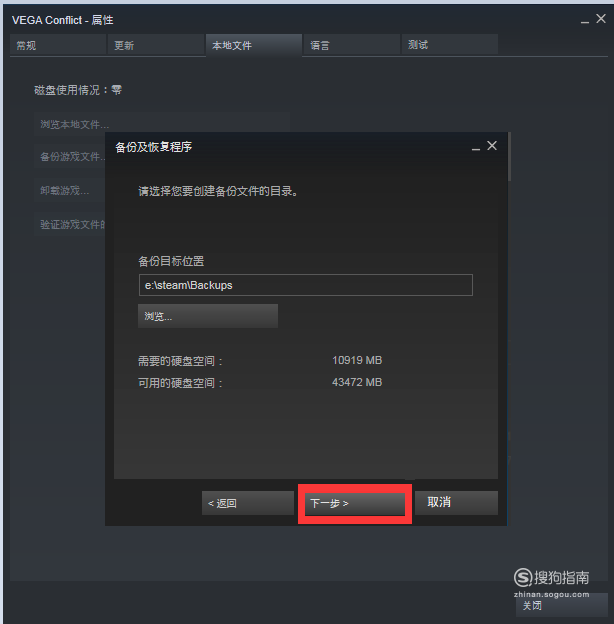Image resolution: width=614 pixels, height=624 pixels.
Task: Click the 备份游戏文件... button
Action: coord(70,157)
